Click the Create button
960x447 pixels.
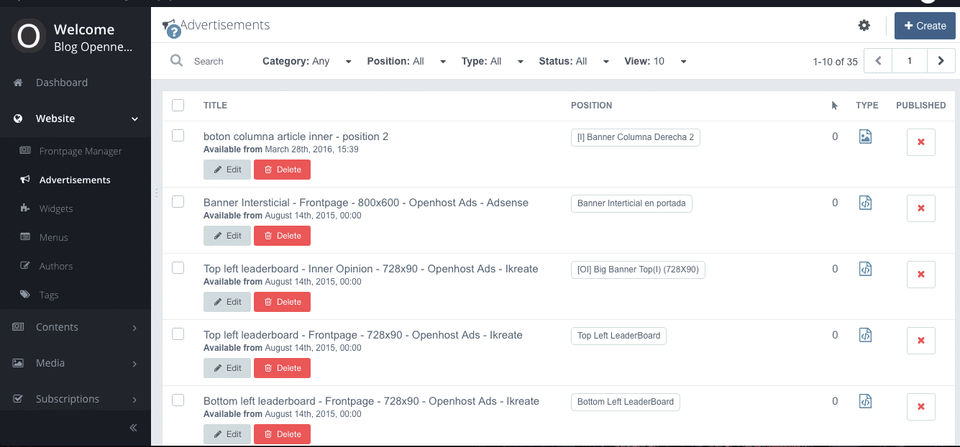pyautogui.click(x=924, y=26)
